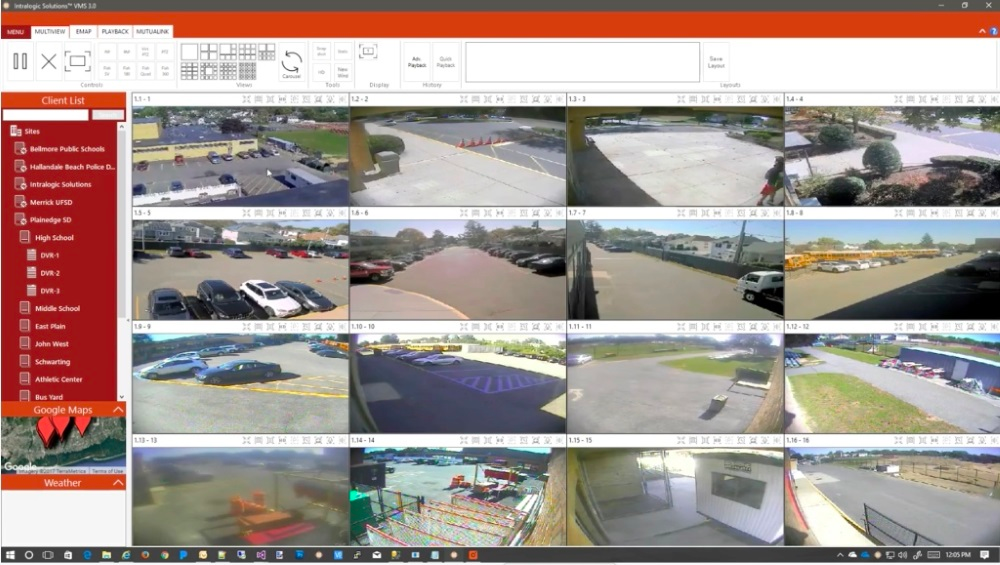The width and height of the screenshot is (1000, 565).
Task: Click the Display group screen icon
Action: pyautogui.click(x=368, y=51)
